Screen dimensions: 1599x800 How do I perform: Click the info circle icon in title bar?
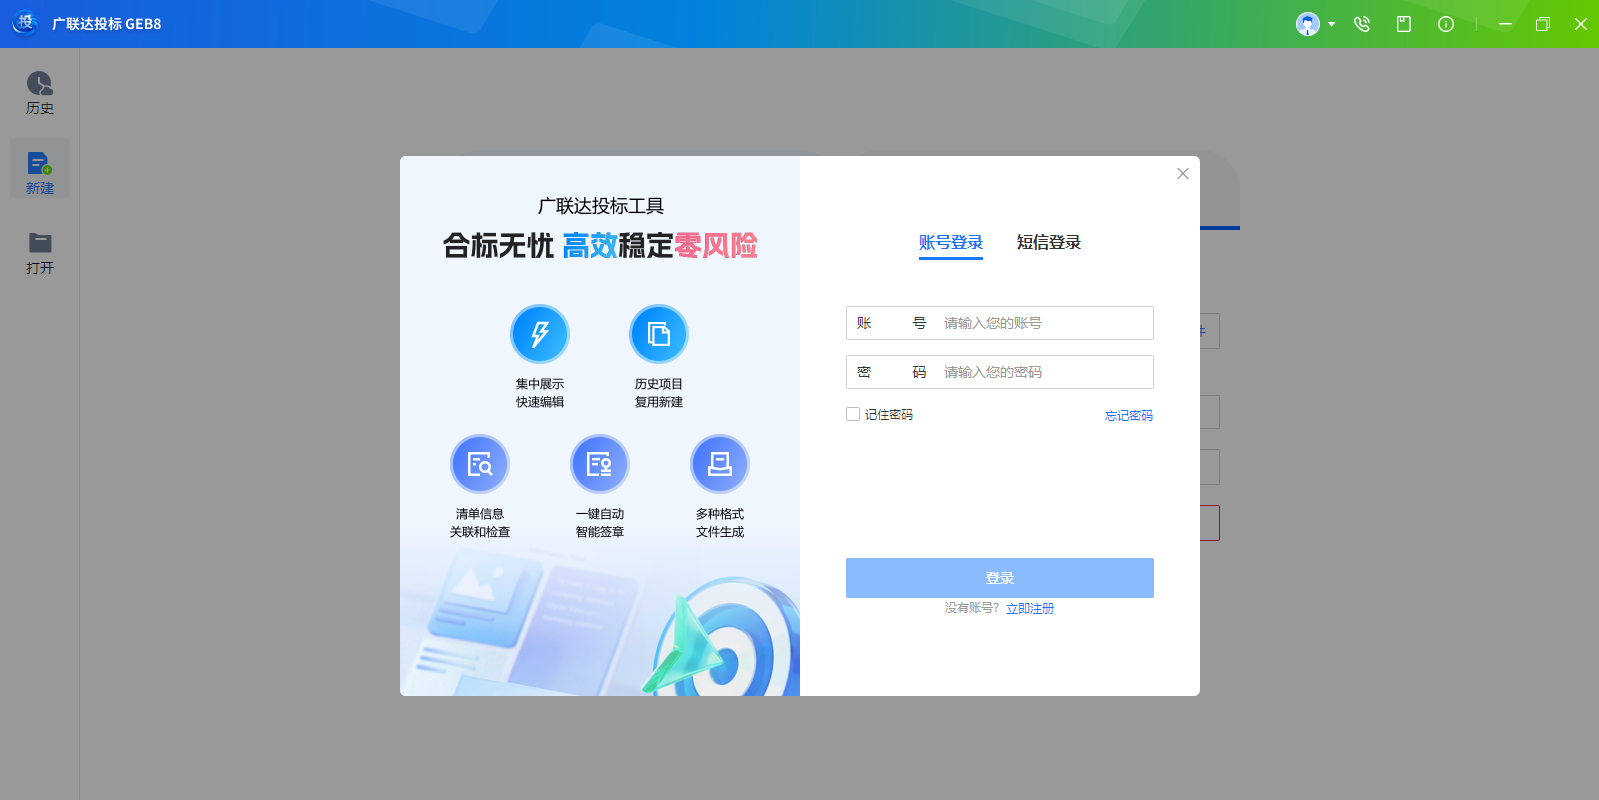pos(1446,24)
